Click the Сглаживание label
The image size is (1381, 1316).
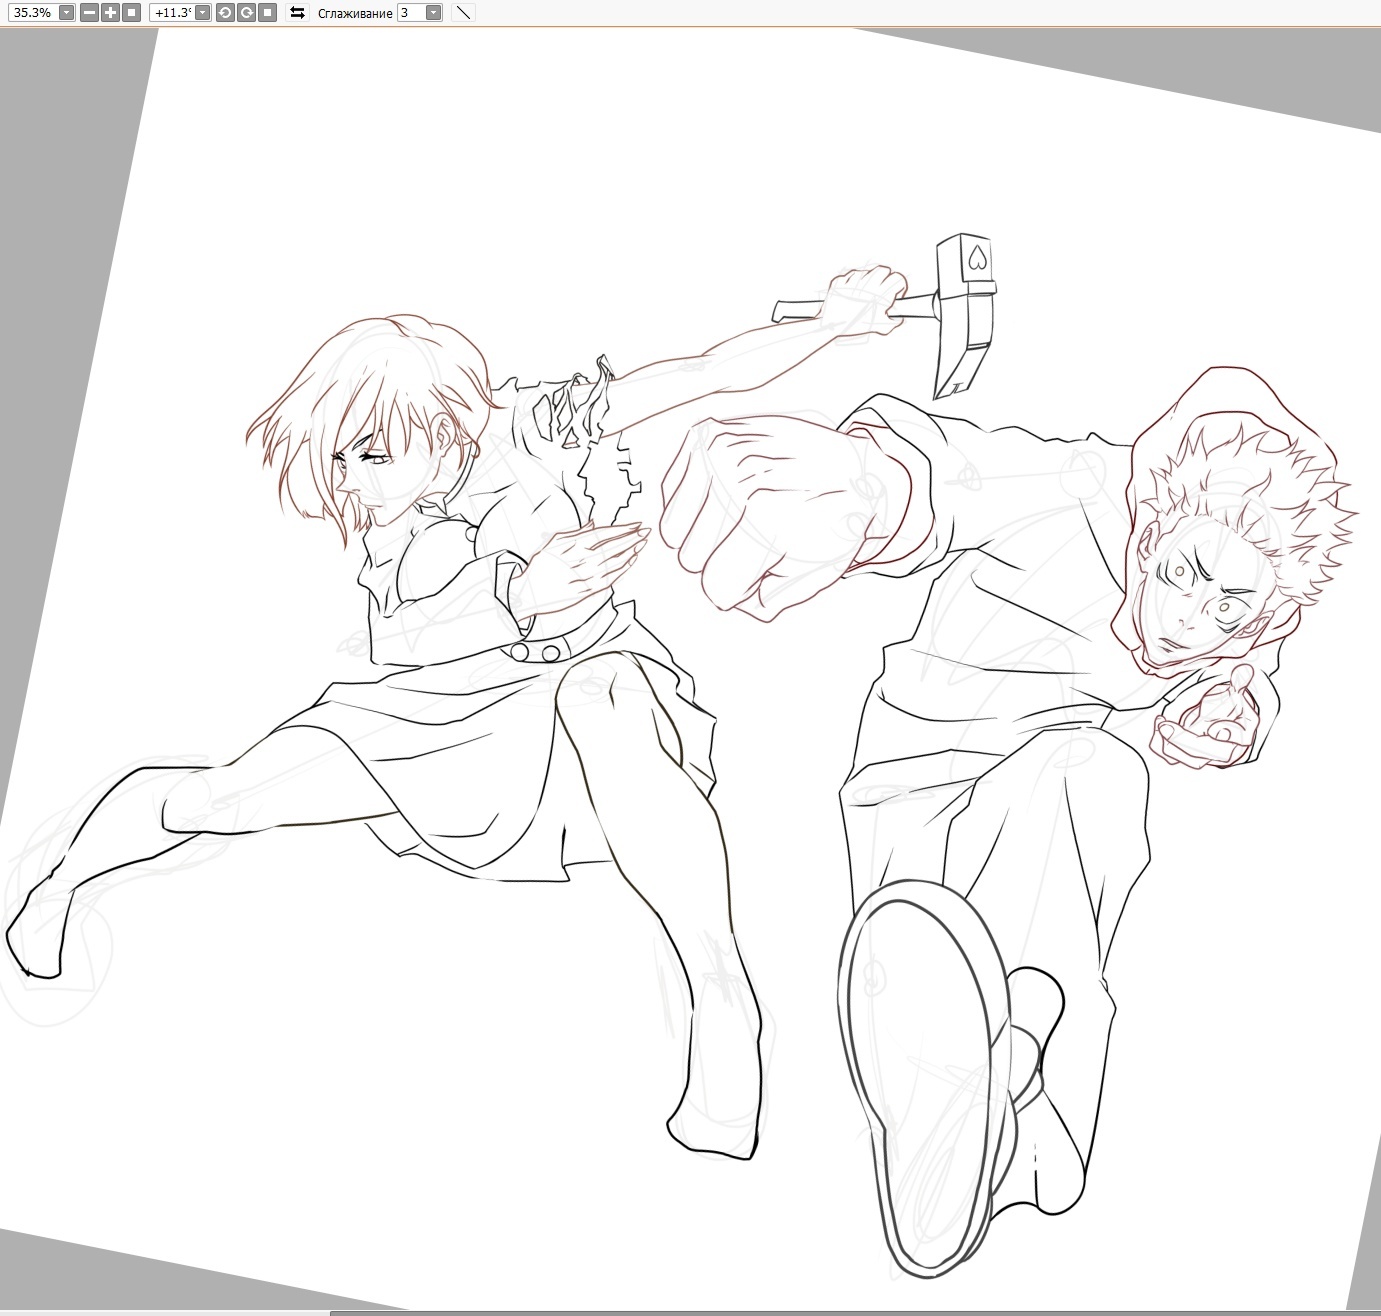354,14
